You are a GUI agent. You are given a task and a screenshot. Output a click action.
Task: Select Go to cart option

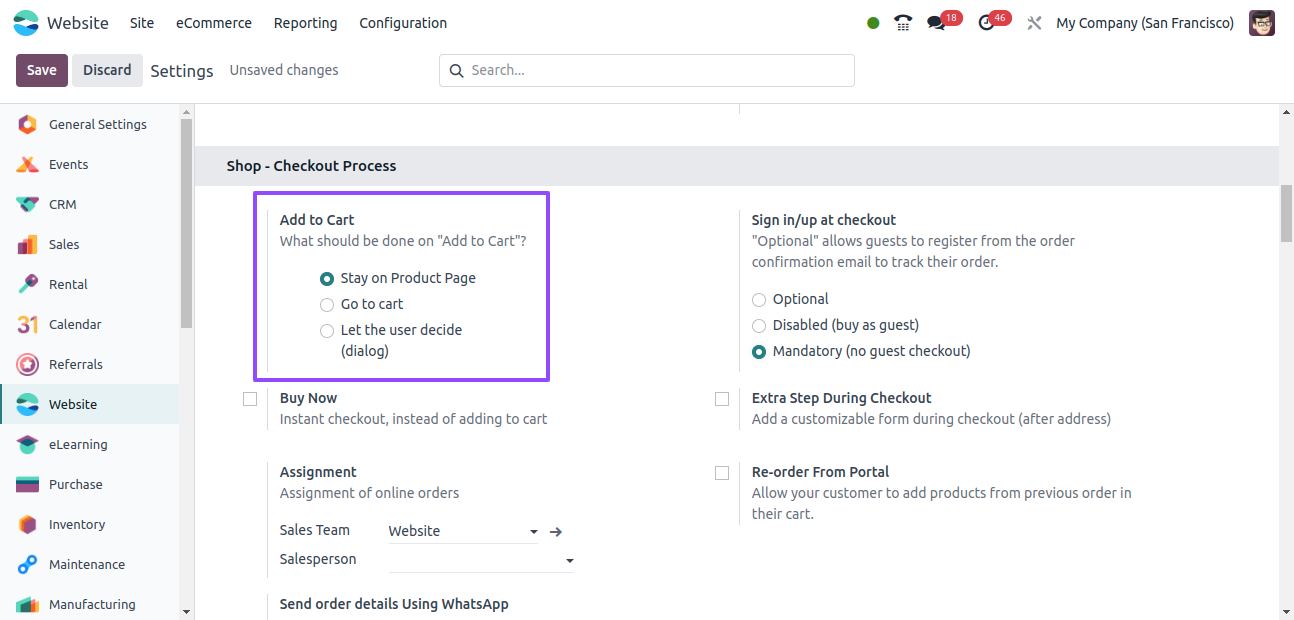tap(327, 305)
